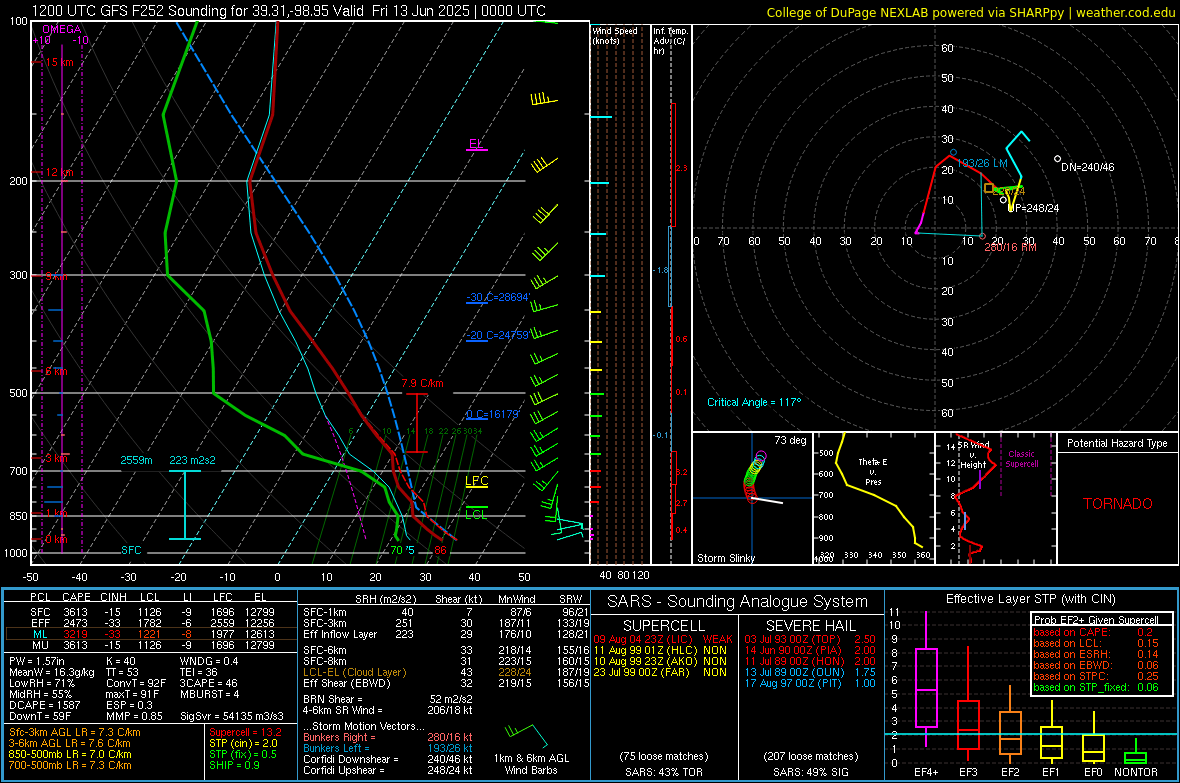Image resolution: width=1180 pixels, height=783 pixels.
Task: Click the red "TORNADO" hazard type
Action: click(x=1118, y=504)
